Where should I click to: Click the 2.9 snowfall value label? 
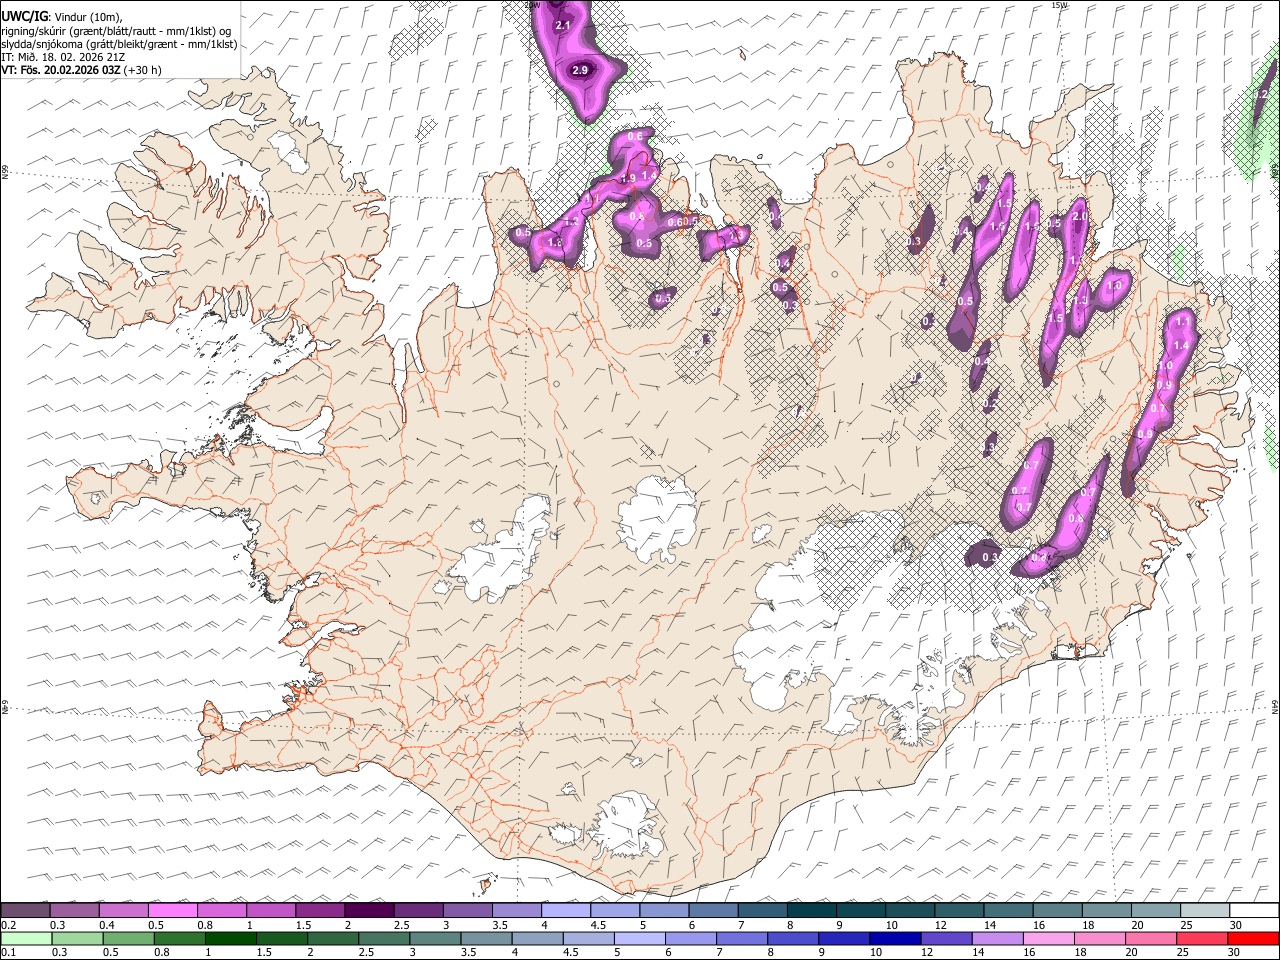point(580,70)
